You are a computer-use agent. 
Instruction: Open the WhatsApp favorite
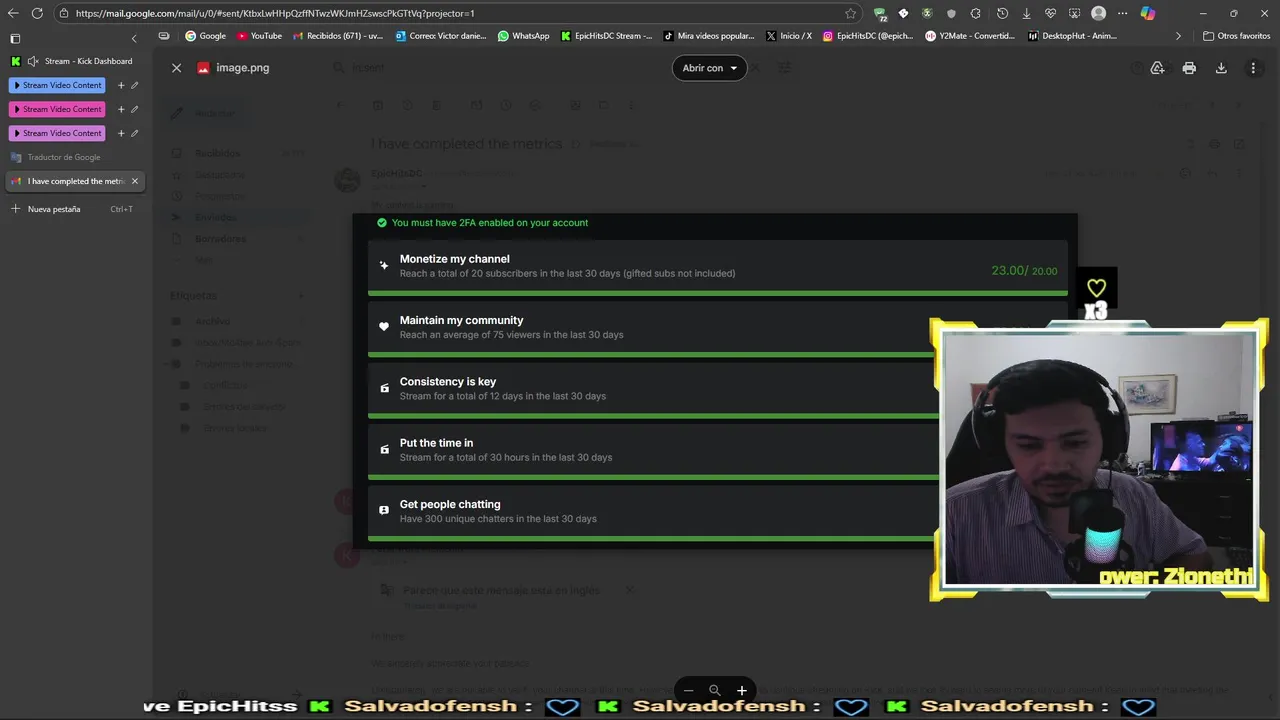[x=524, y=36]
